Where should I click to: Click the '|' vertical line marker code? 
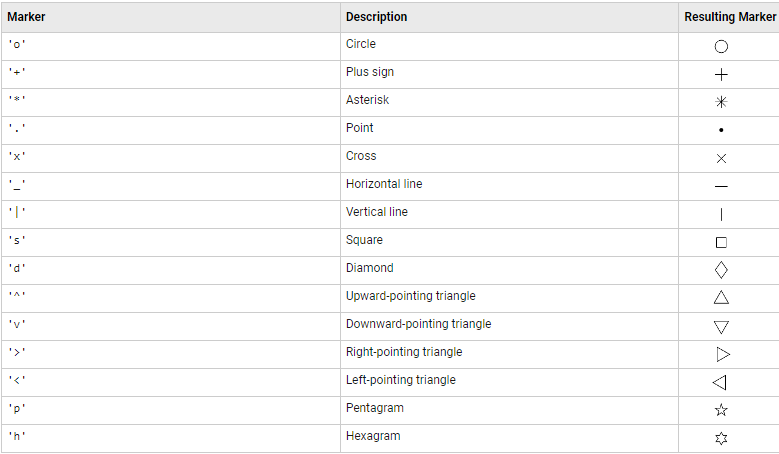17,213
